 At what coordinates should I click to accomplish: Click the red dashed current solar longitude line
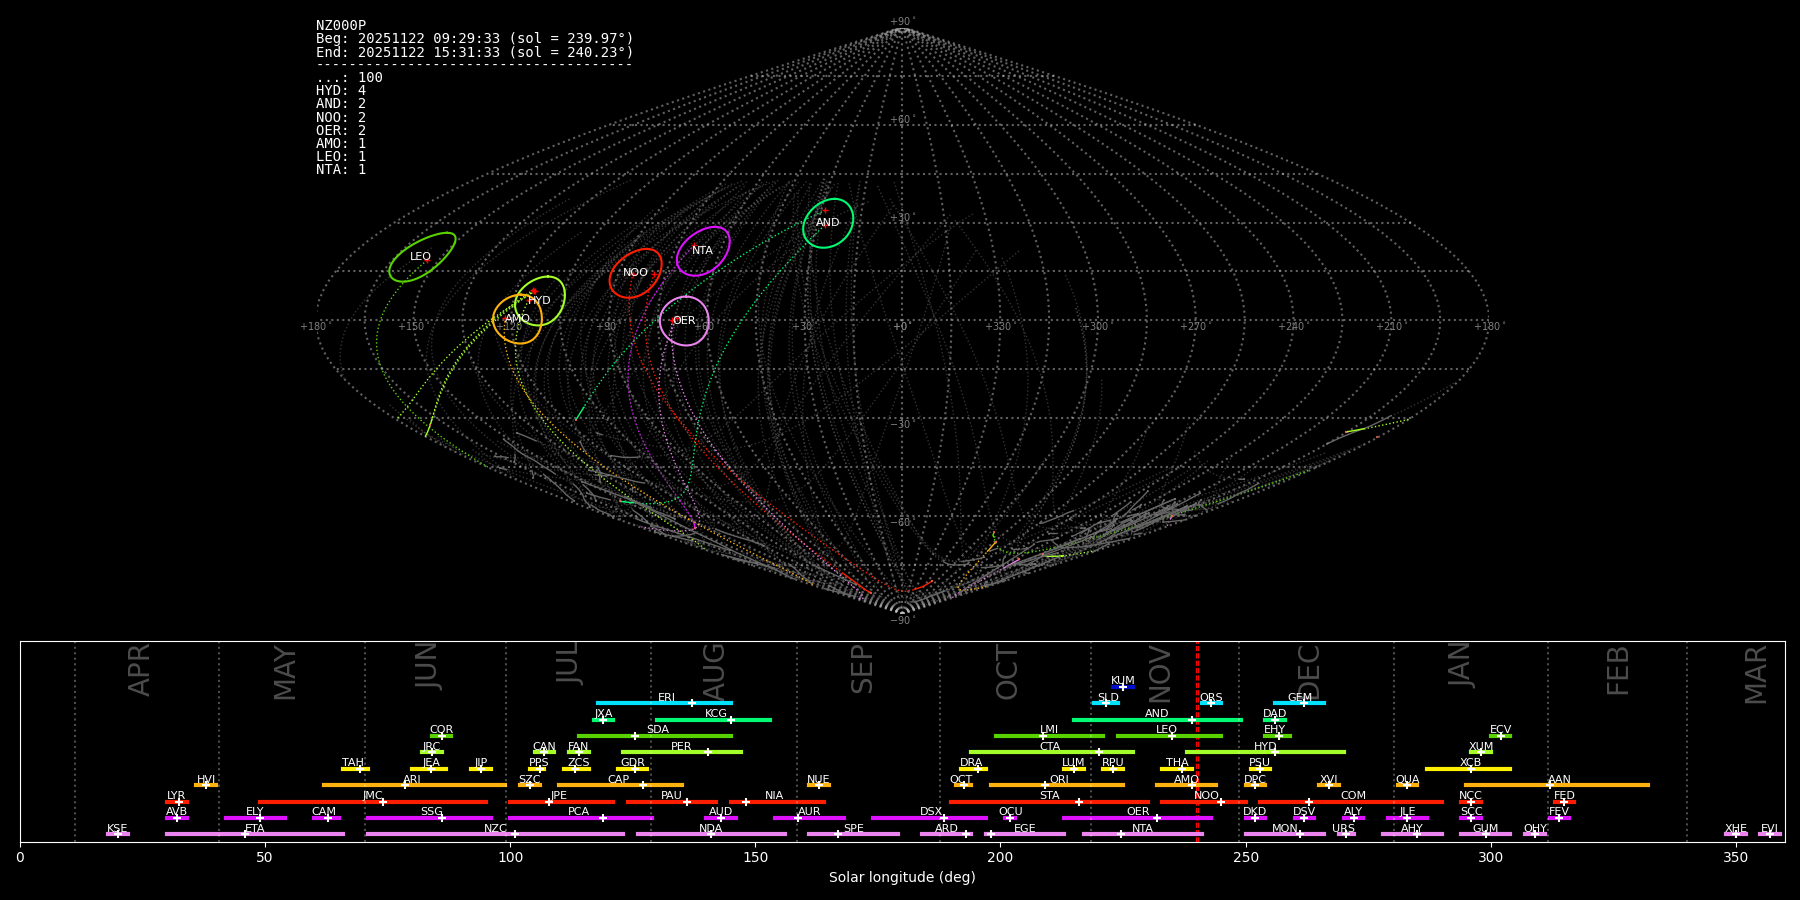pyautogui.click(x=1197, y=740)
